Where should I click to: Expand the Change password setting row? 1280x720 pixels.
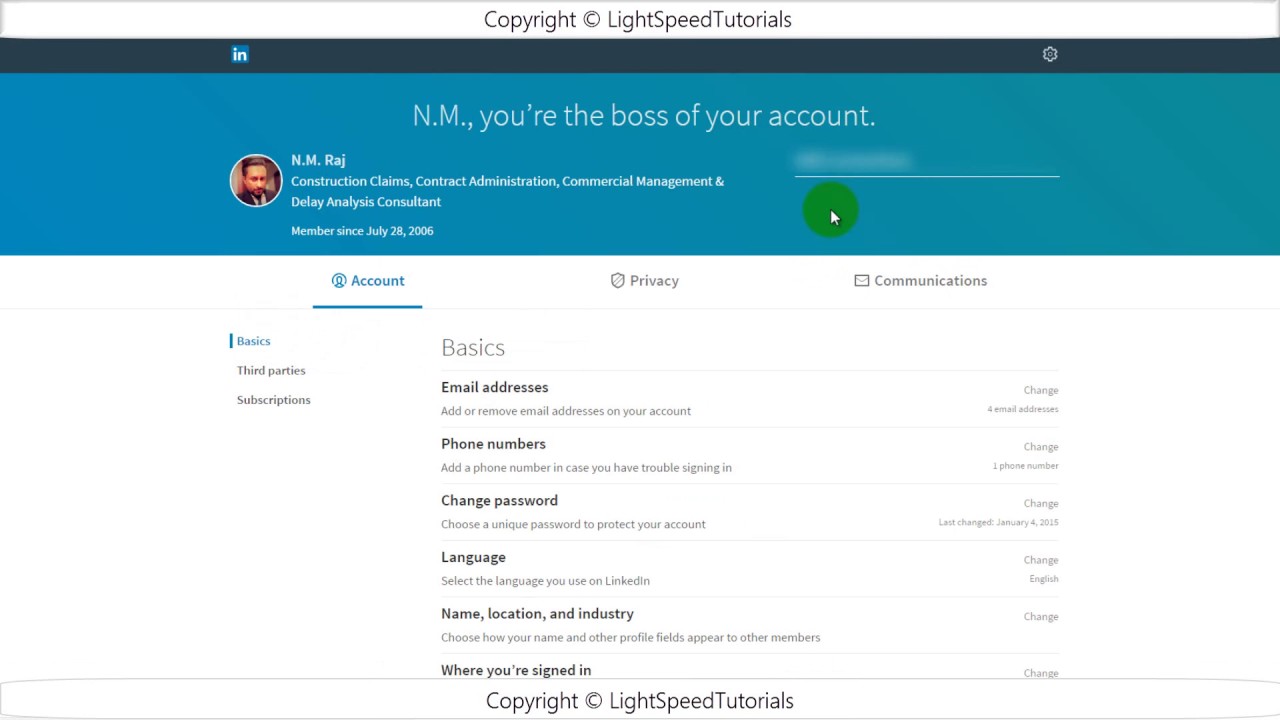pyautogui.click(x=750, y=512)
